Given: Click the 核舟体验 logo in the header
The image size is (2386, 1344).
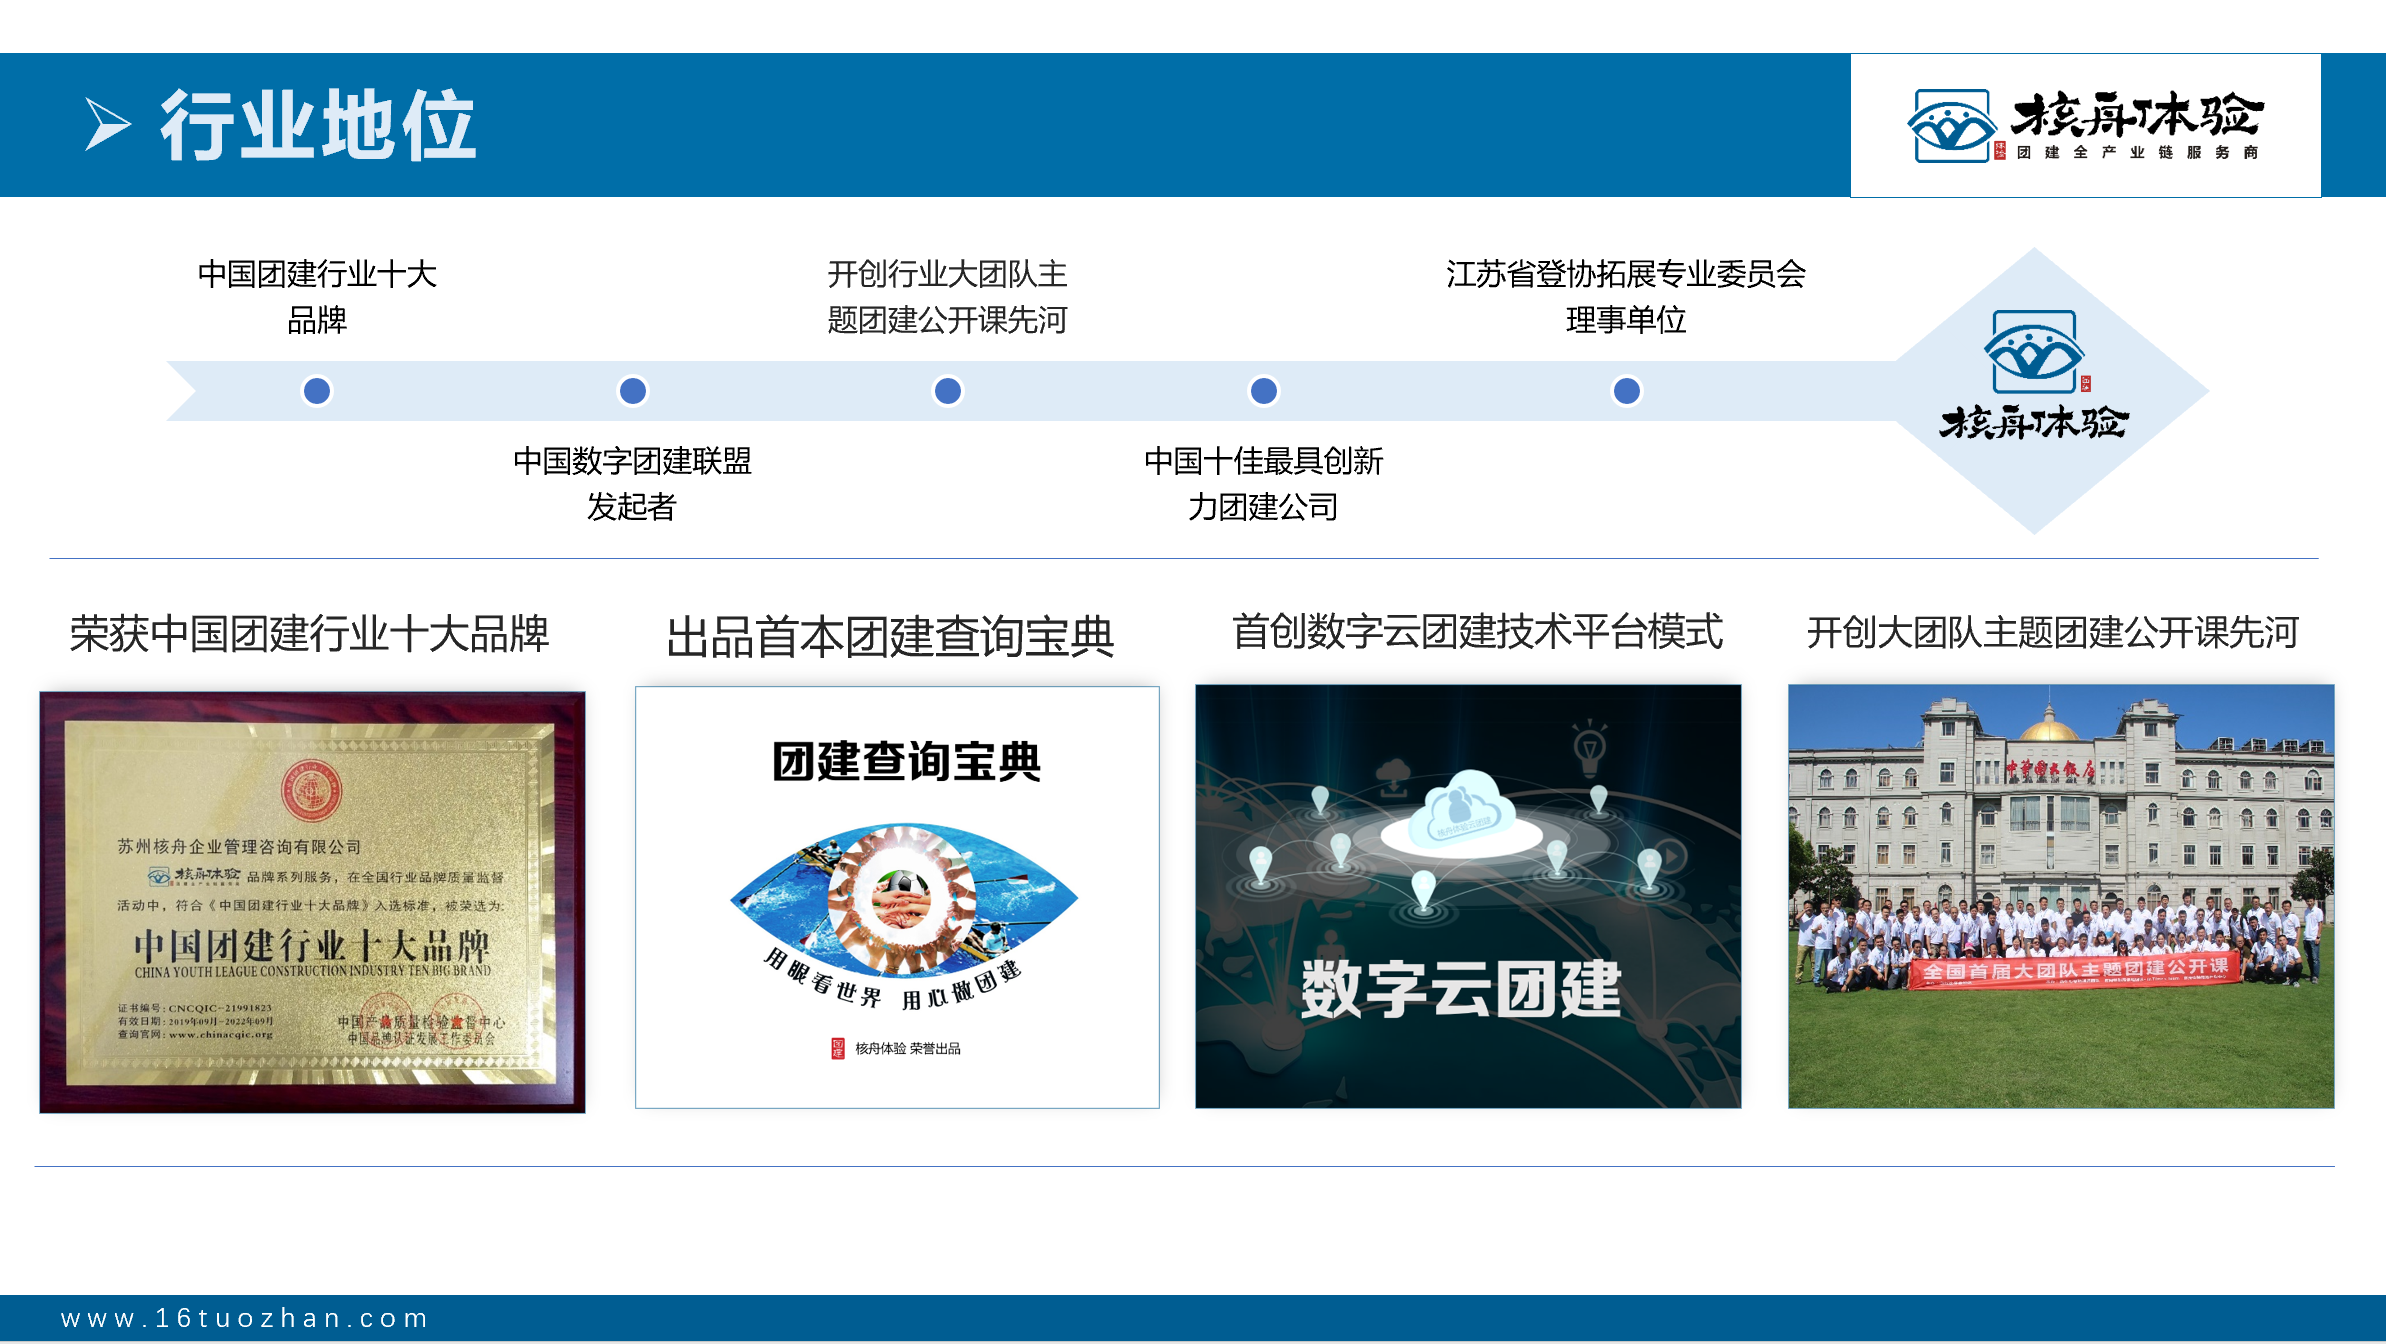Looking at the screenshot, I should (x=2085, y=126).
